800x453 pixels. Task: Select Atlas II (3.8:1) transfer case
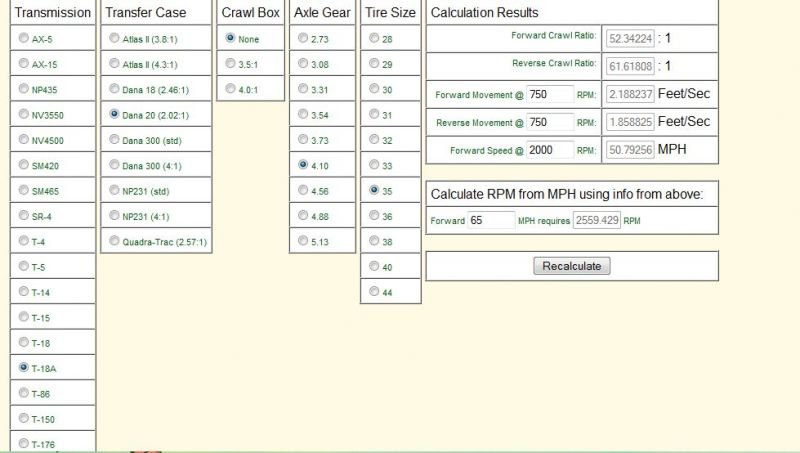pos(114,38)
